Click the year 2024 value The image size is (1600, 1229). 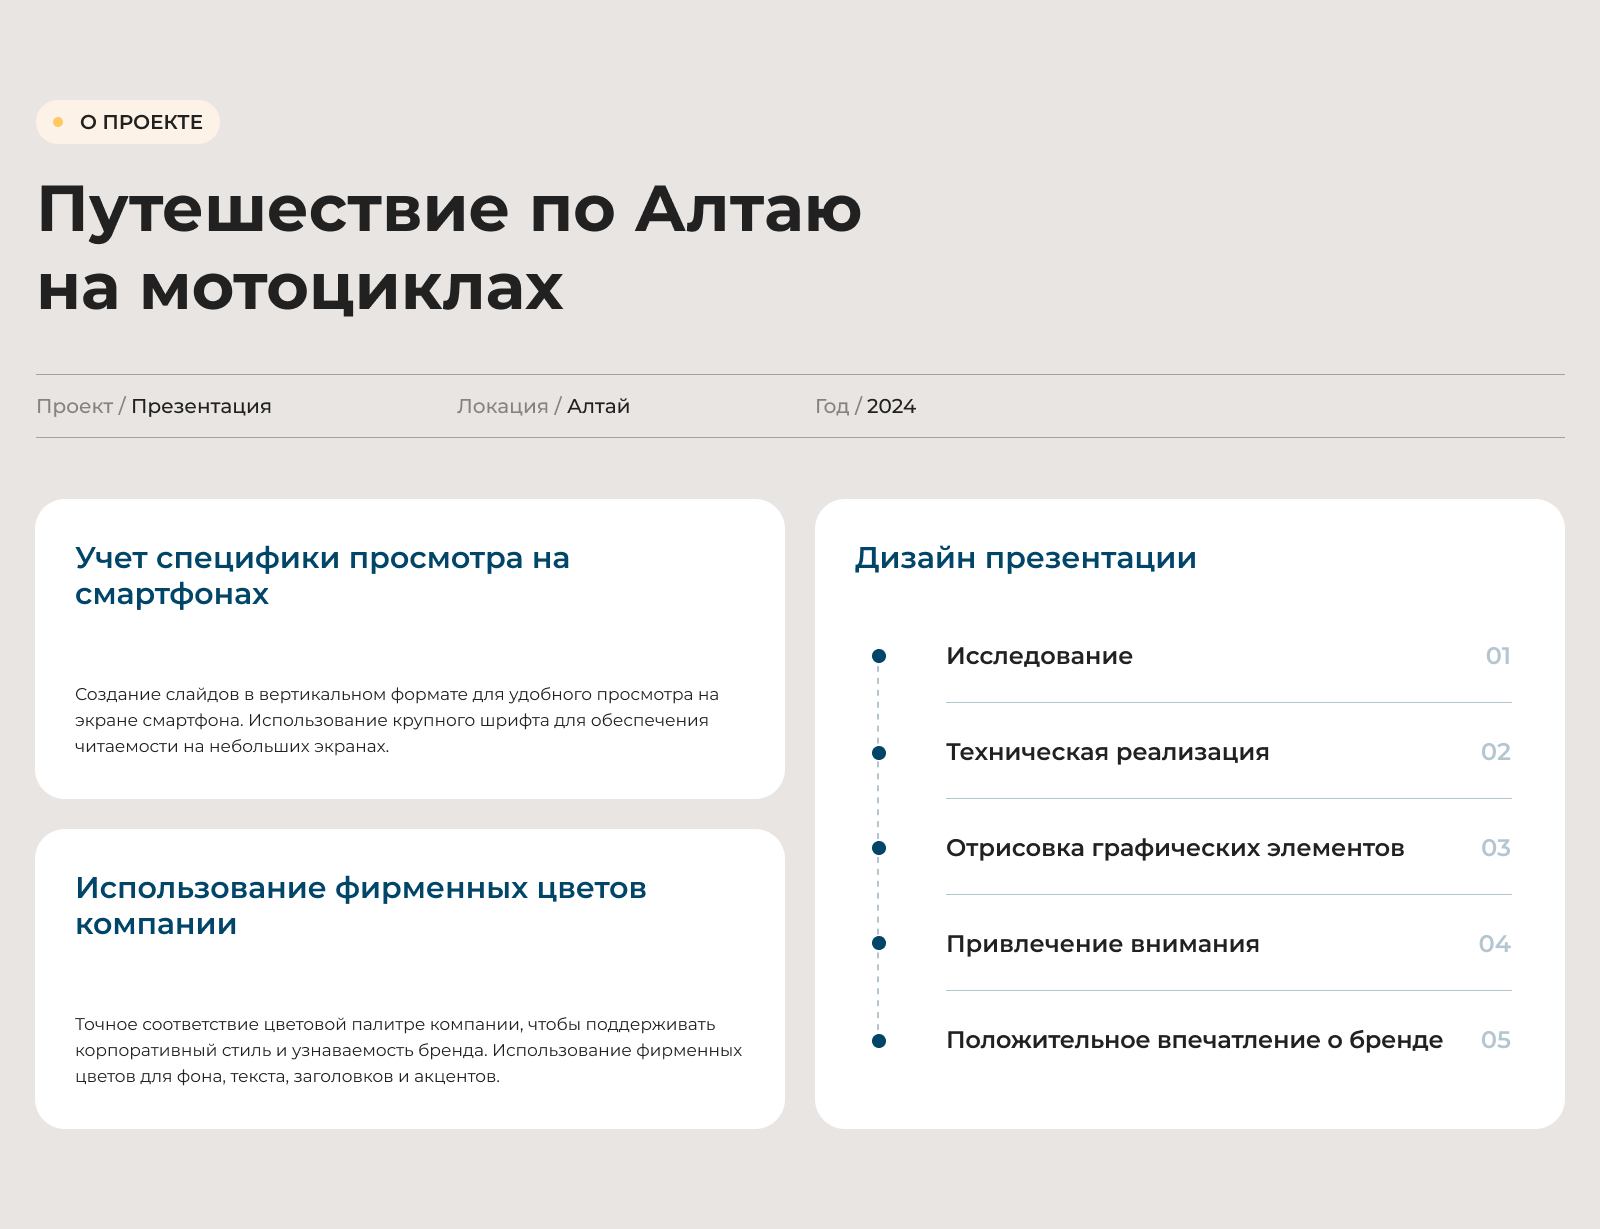click(x=892, y=406)
